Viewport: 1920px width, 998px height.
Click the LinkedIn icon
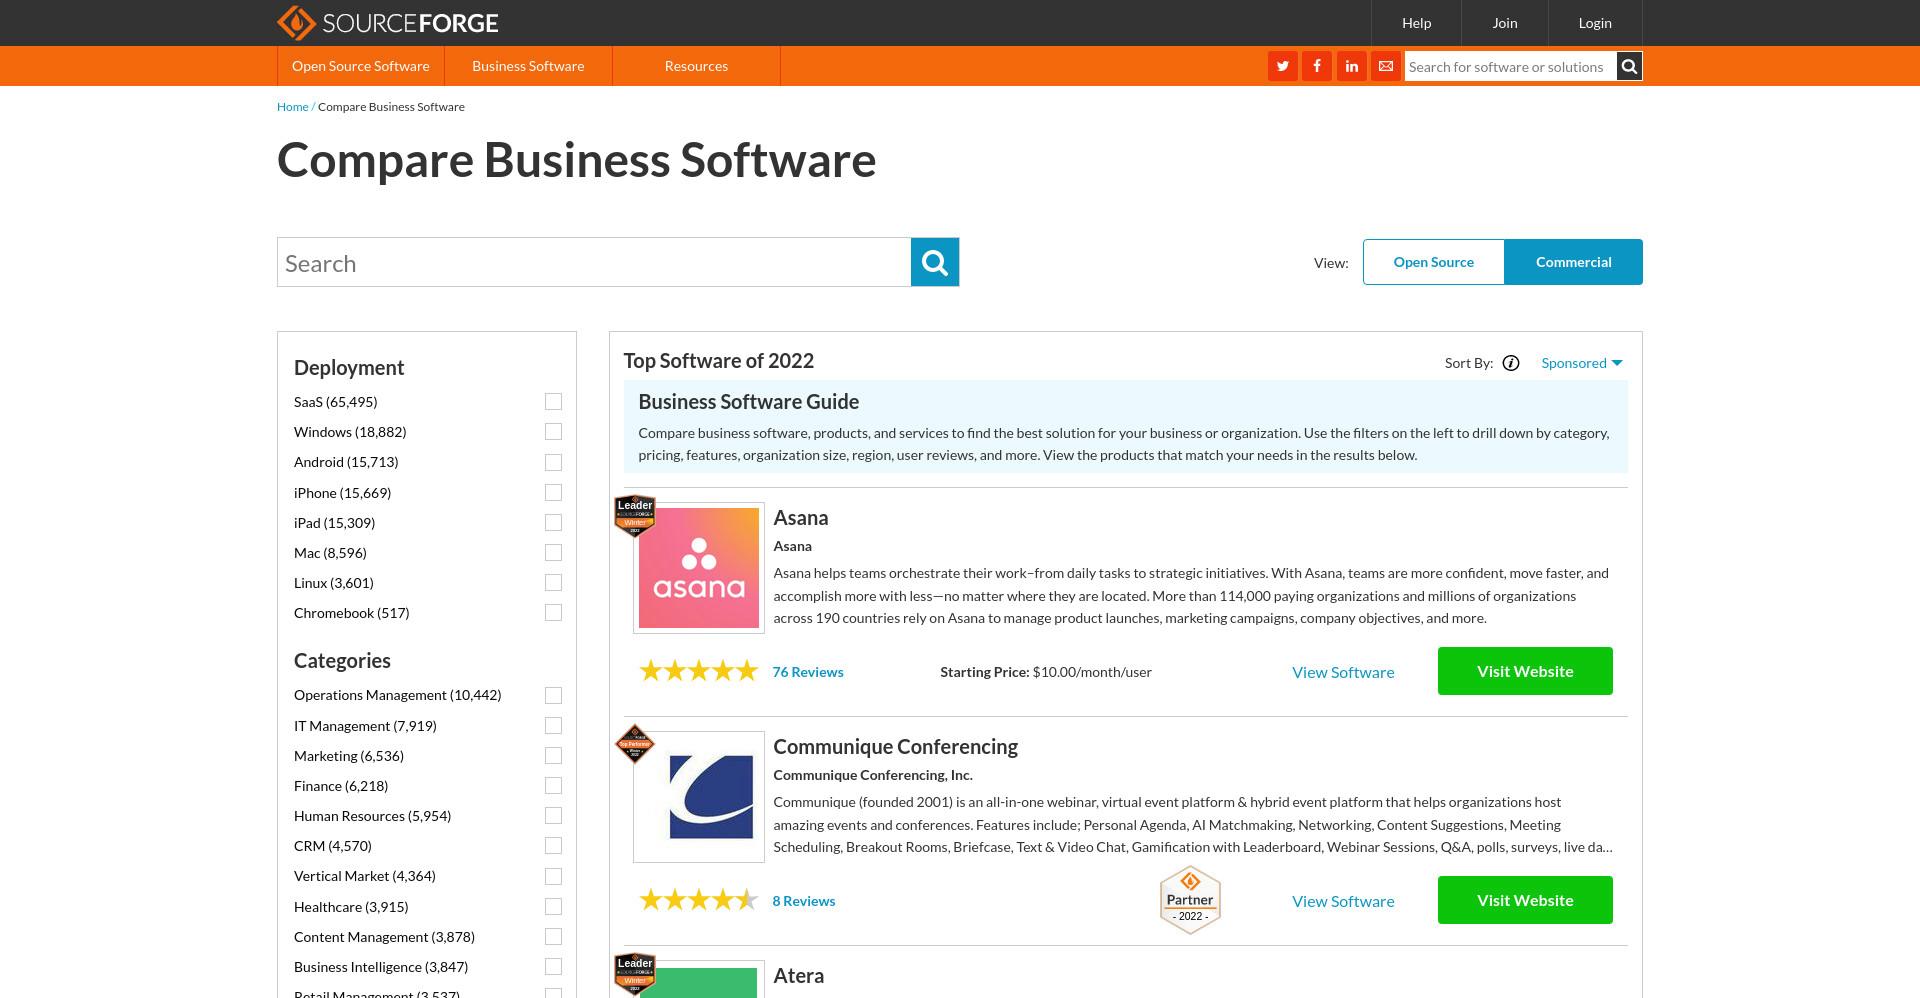pos(1351,66)
